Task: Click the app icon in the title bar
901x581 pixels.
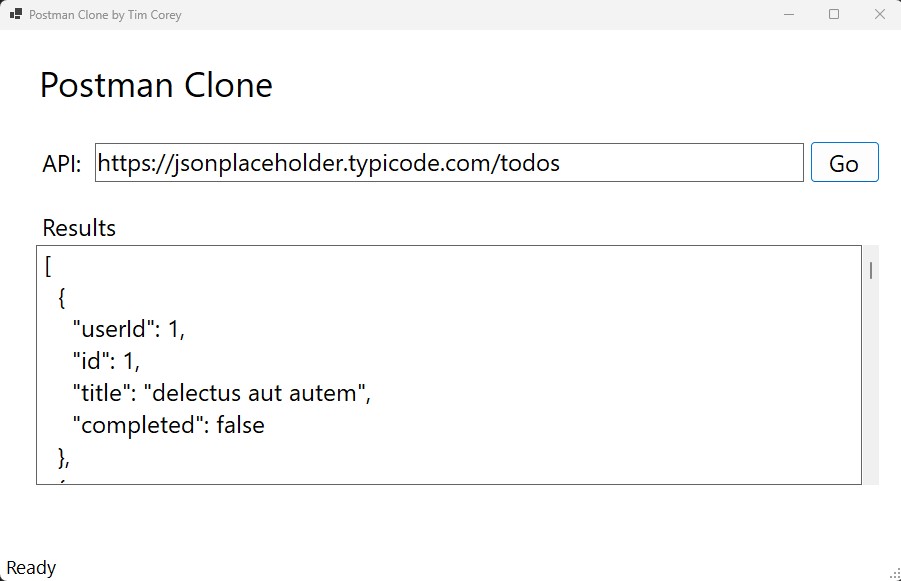Action: (15, 15)
